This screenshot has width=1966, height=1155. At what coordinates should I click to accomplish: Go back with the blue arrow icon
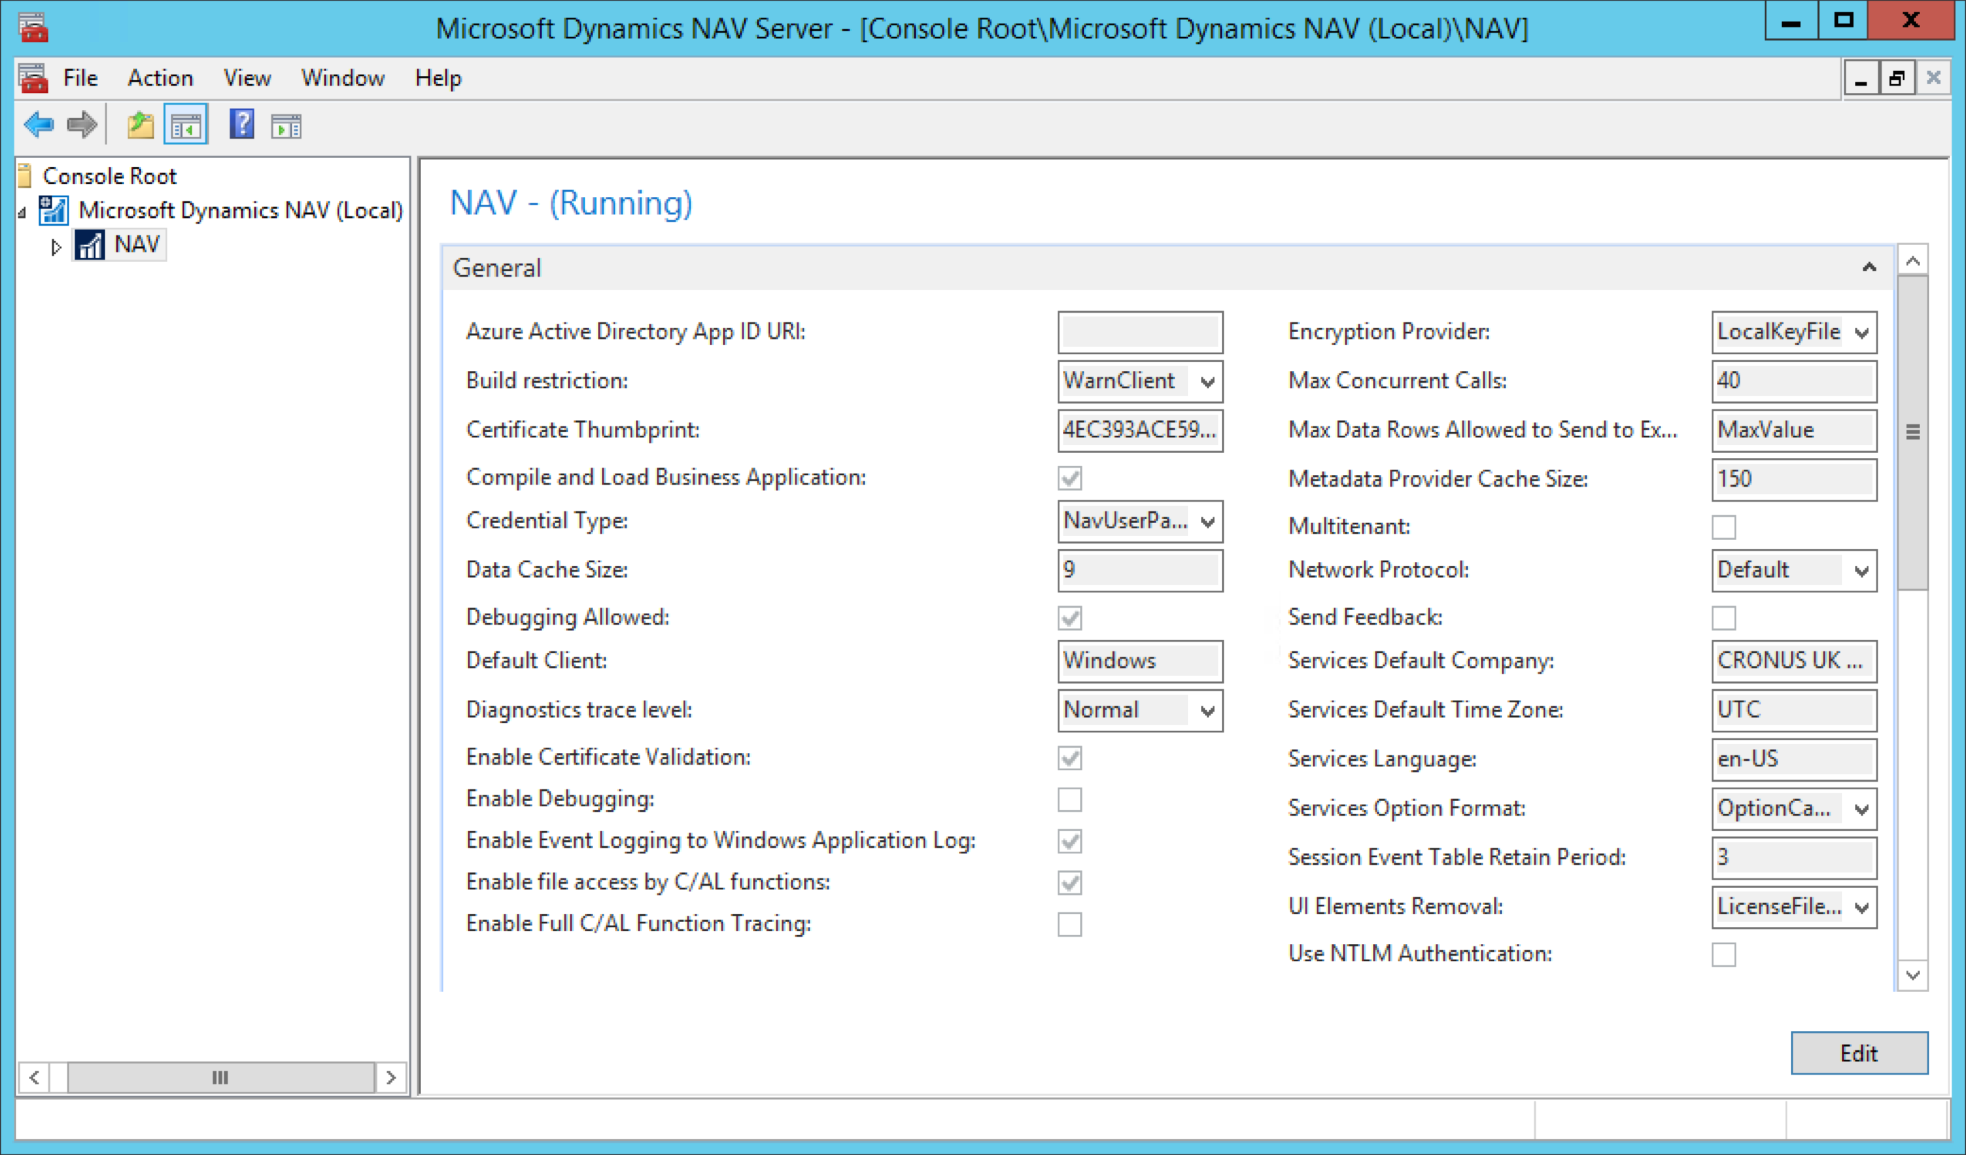point(39,125)
